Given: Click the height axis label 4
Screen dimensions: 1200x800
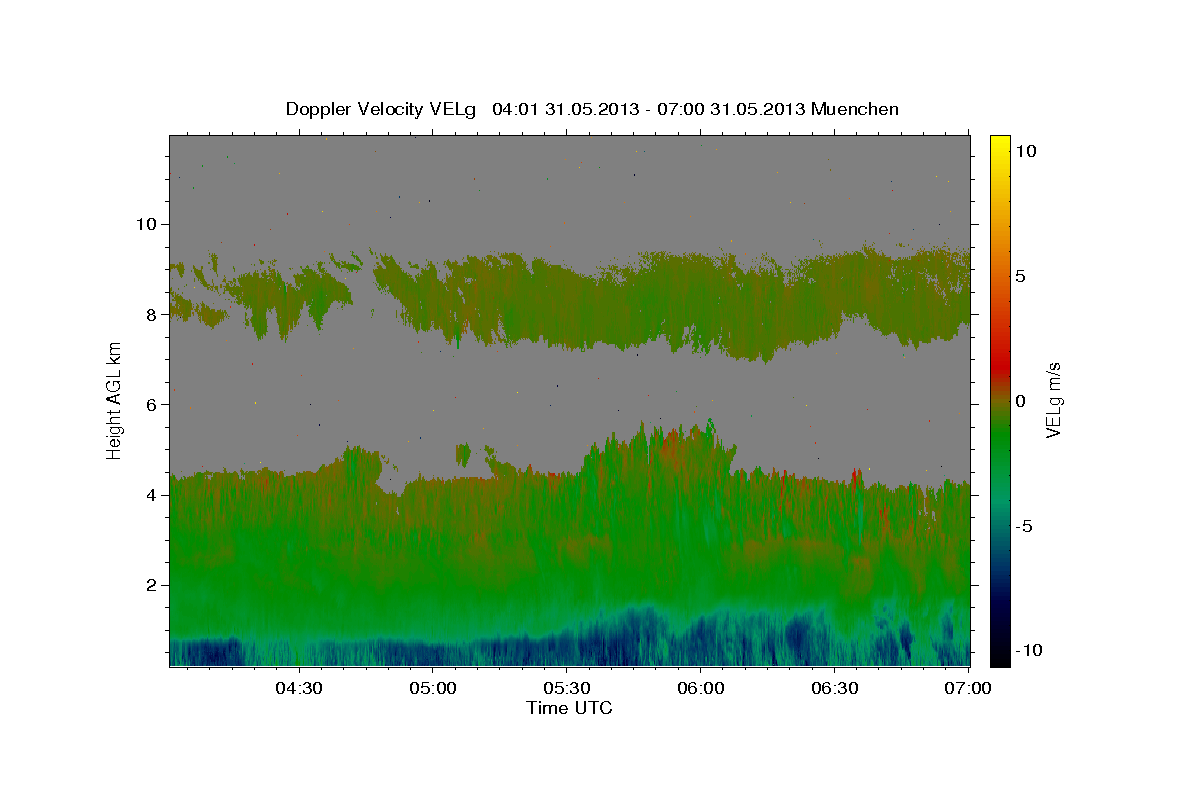Looking at the screenshot, I should coord(151,495).
